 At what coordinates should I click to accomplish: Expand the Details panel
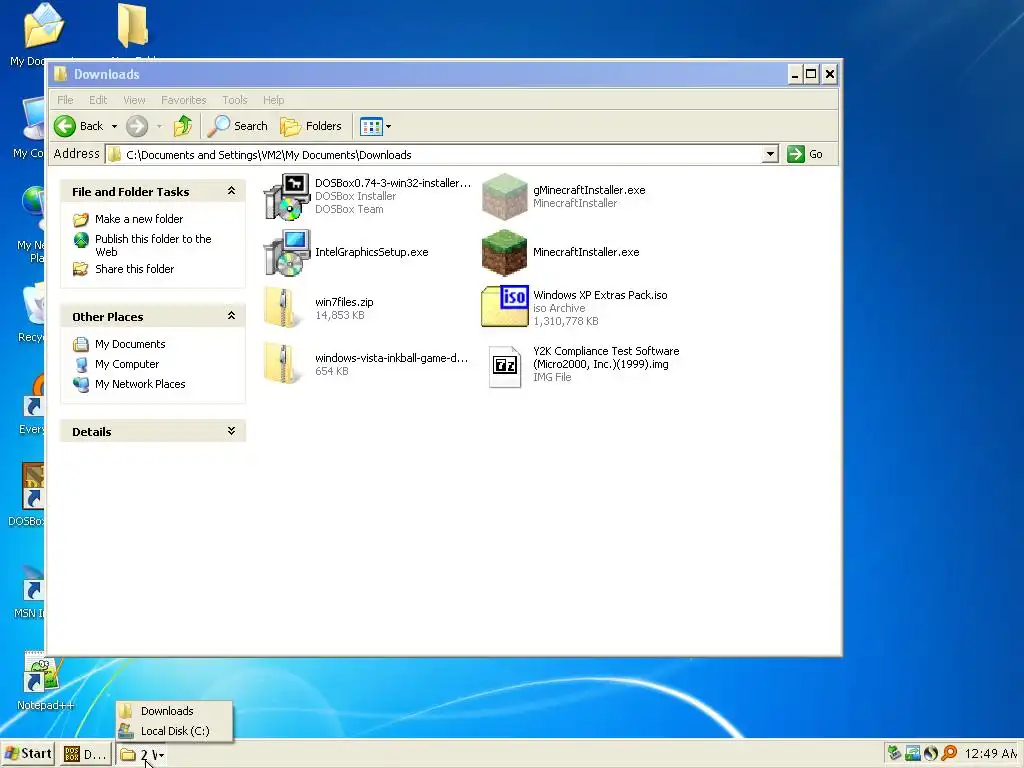coord(231,431)
